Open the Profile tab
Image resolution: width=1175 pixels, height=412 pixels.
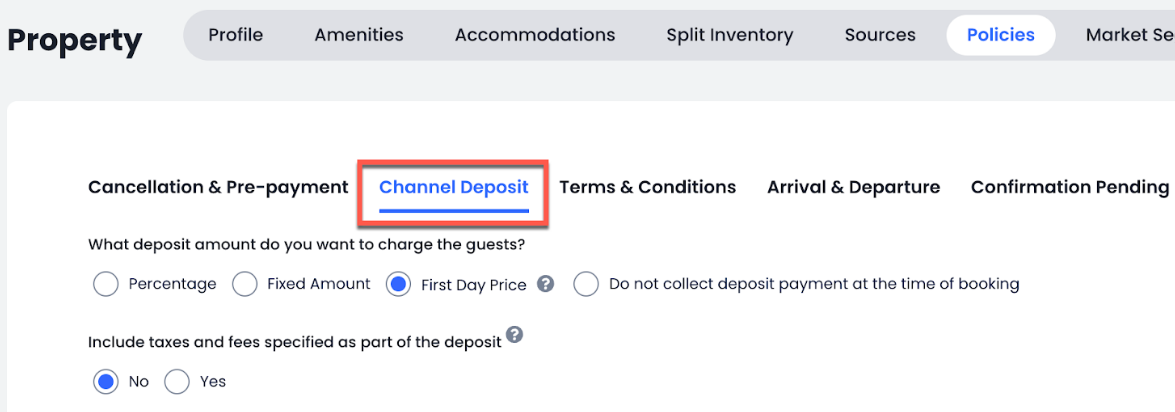click(236, 35)
